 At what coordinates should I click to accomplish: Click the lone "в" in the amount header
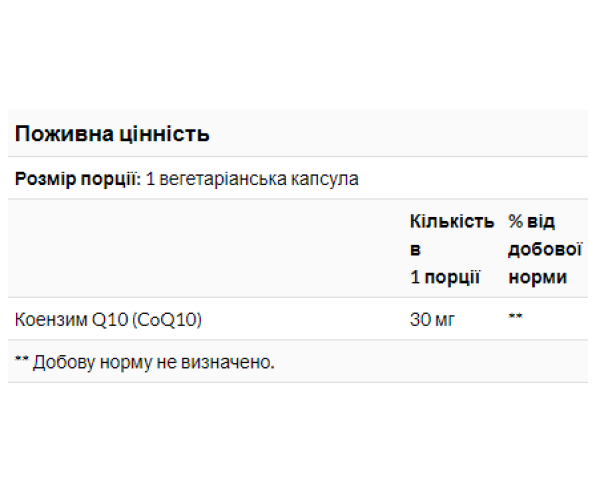(415, 249)
